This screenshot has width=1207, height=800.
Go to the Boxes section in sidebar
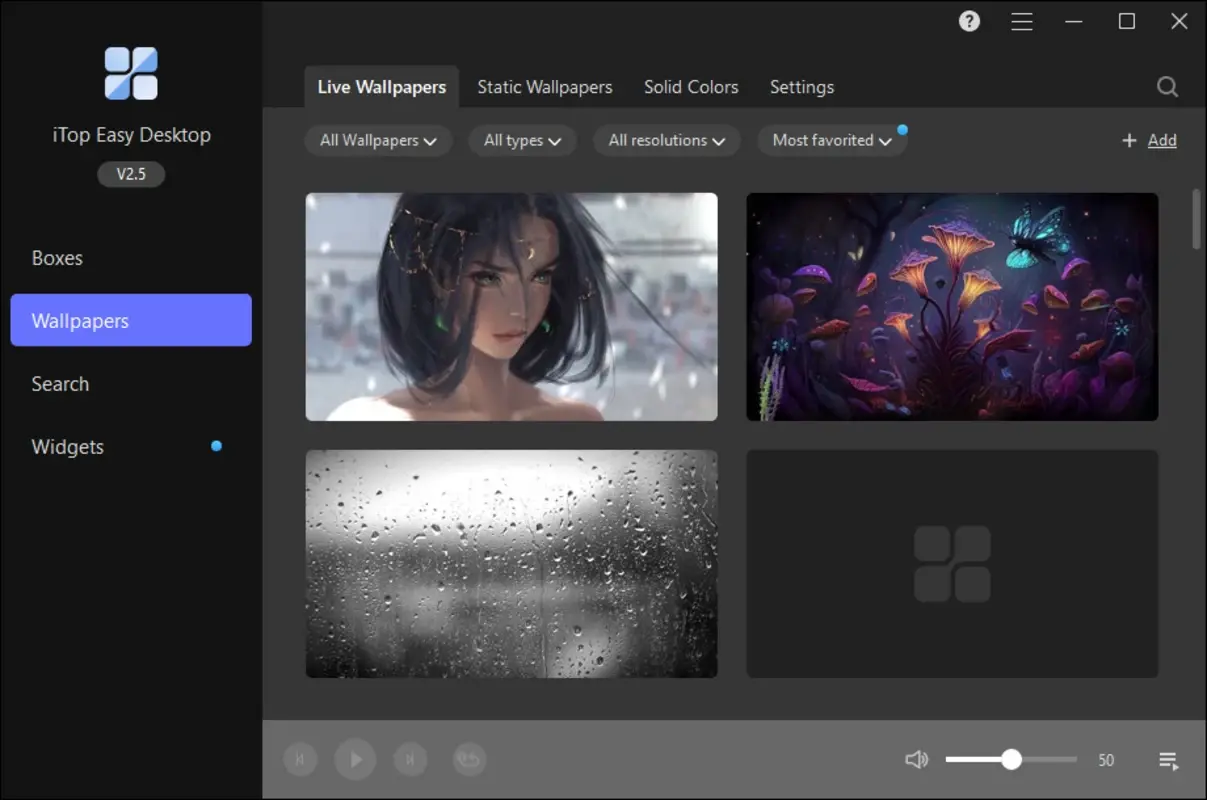pos(57,257)
